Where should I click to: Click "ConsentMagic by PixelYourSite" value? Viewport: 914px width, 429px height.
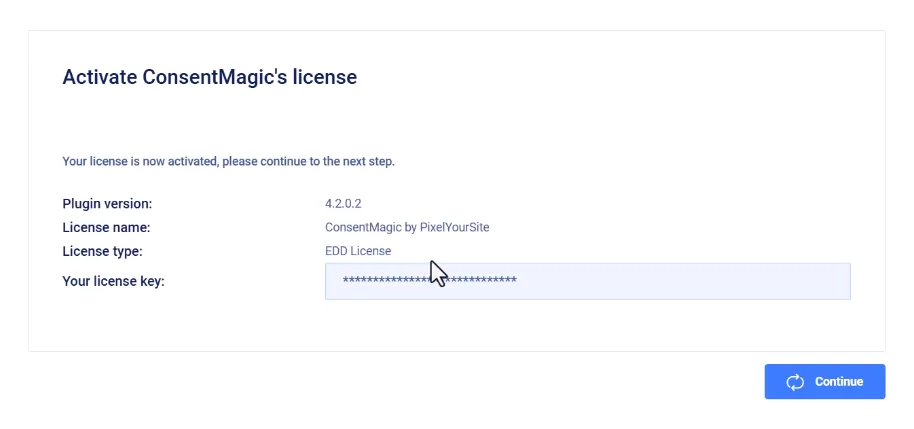407,227
